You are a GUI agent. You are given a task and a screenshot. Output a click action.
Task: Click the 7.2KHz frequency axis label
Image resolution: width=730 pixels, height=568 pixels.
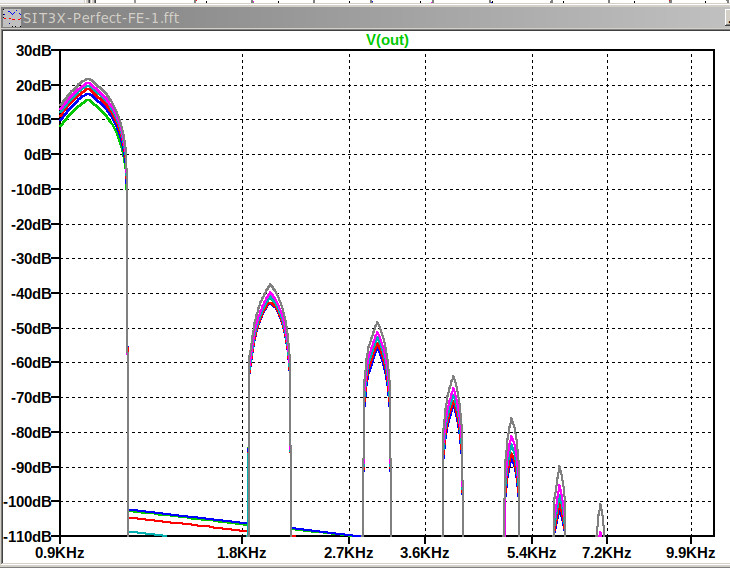click(607, 553)
